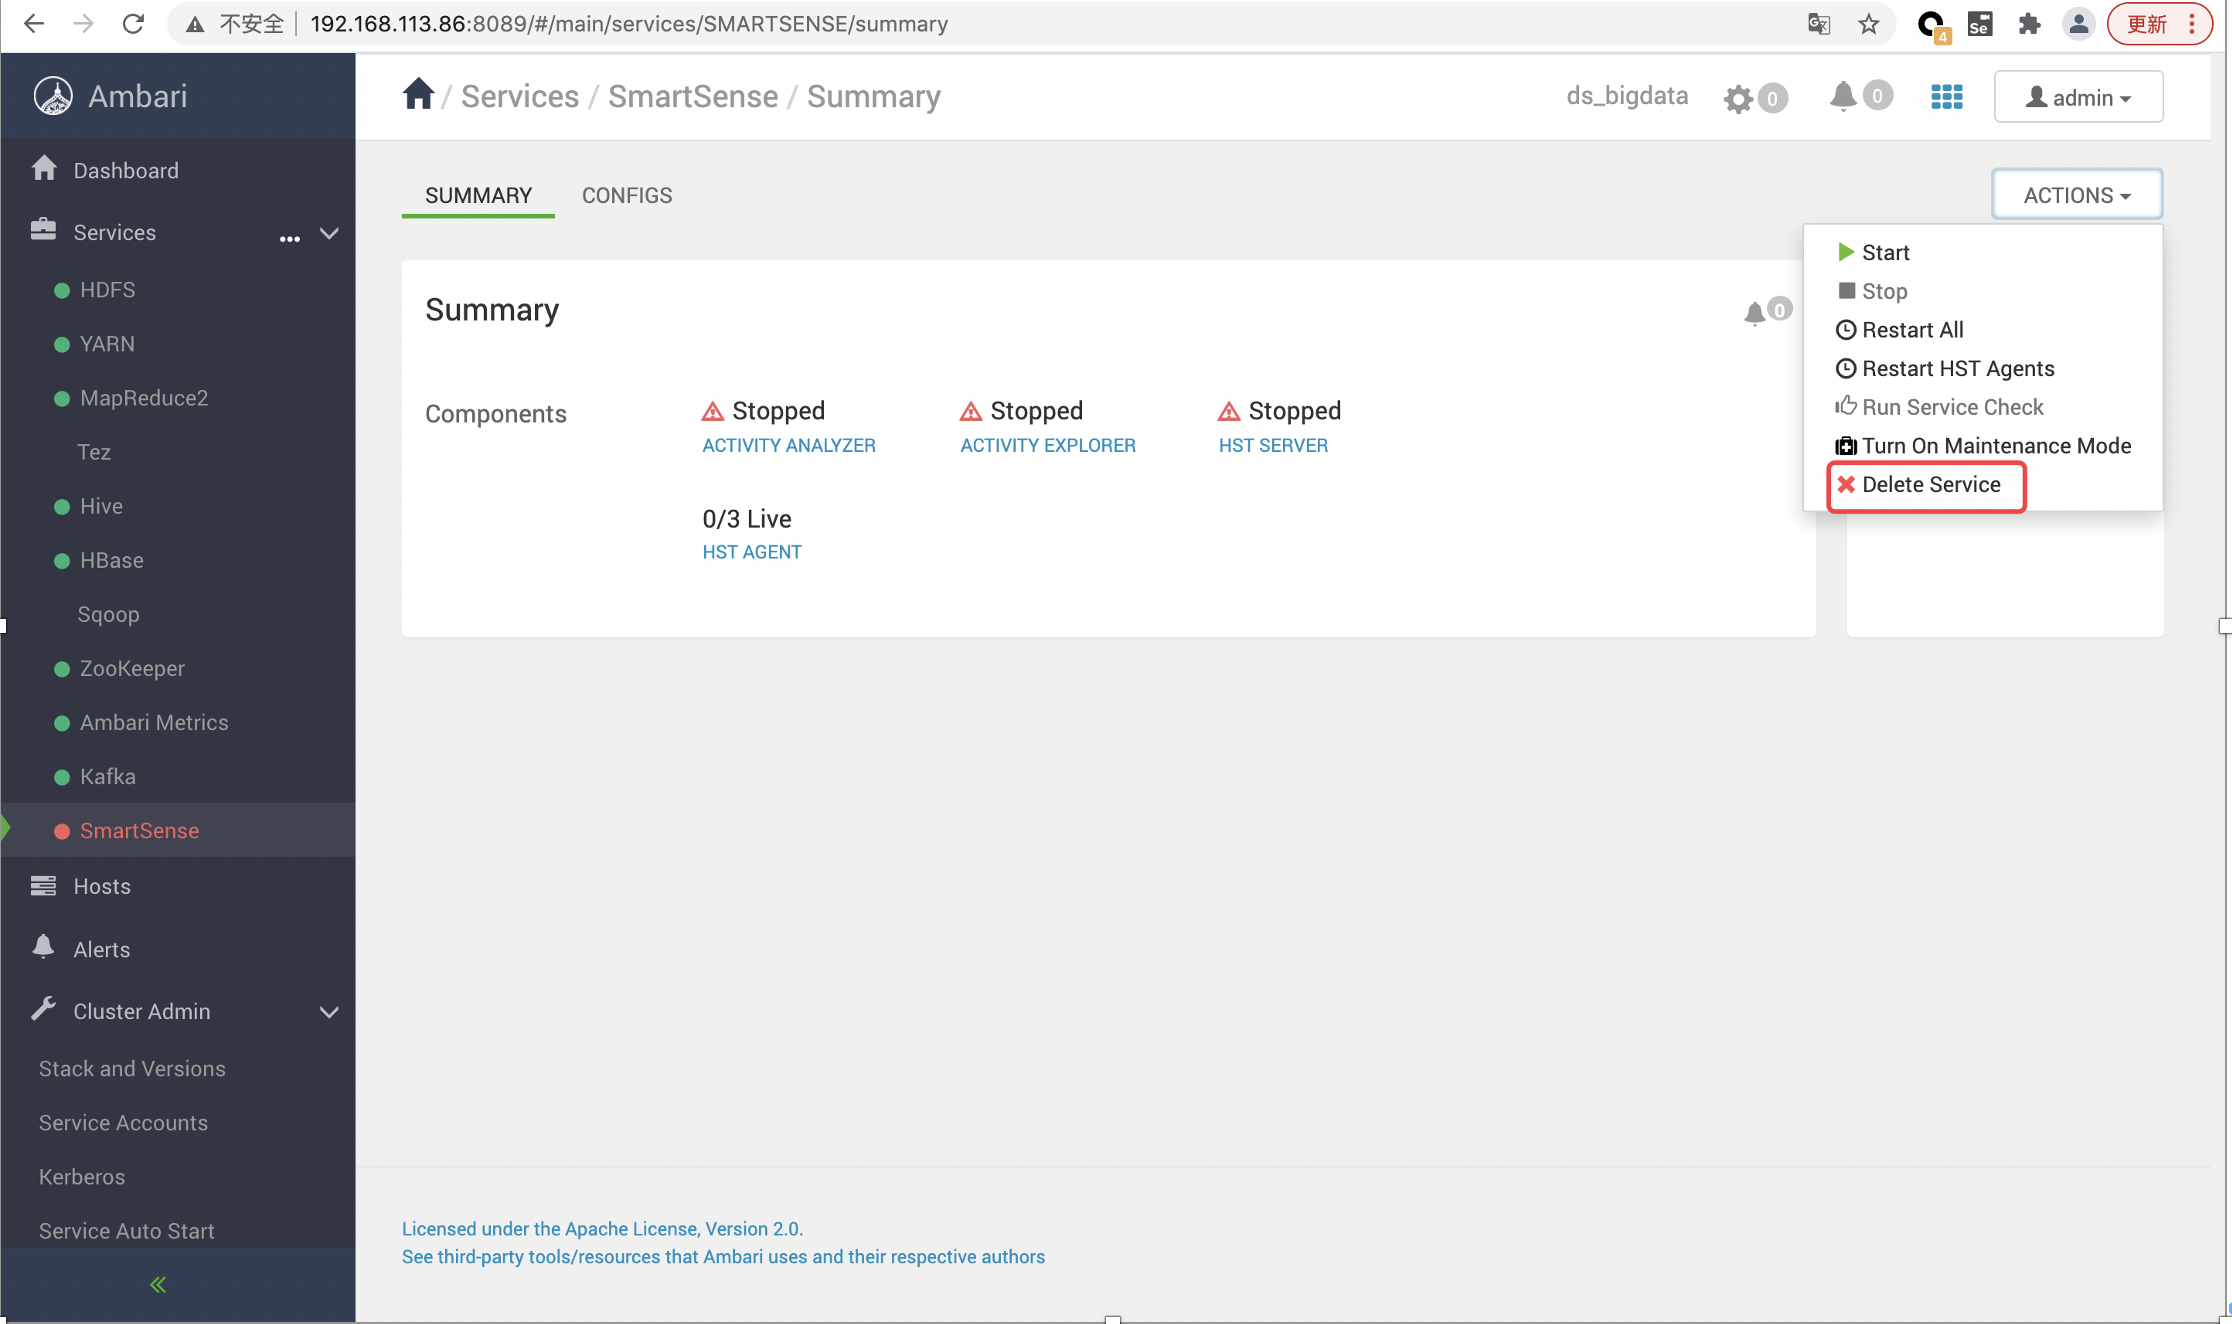Open the HST SERVER component link
2232x1324 pixels.
(x=1272, y=446)
